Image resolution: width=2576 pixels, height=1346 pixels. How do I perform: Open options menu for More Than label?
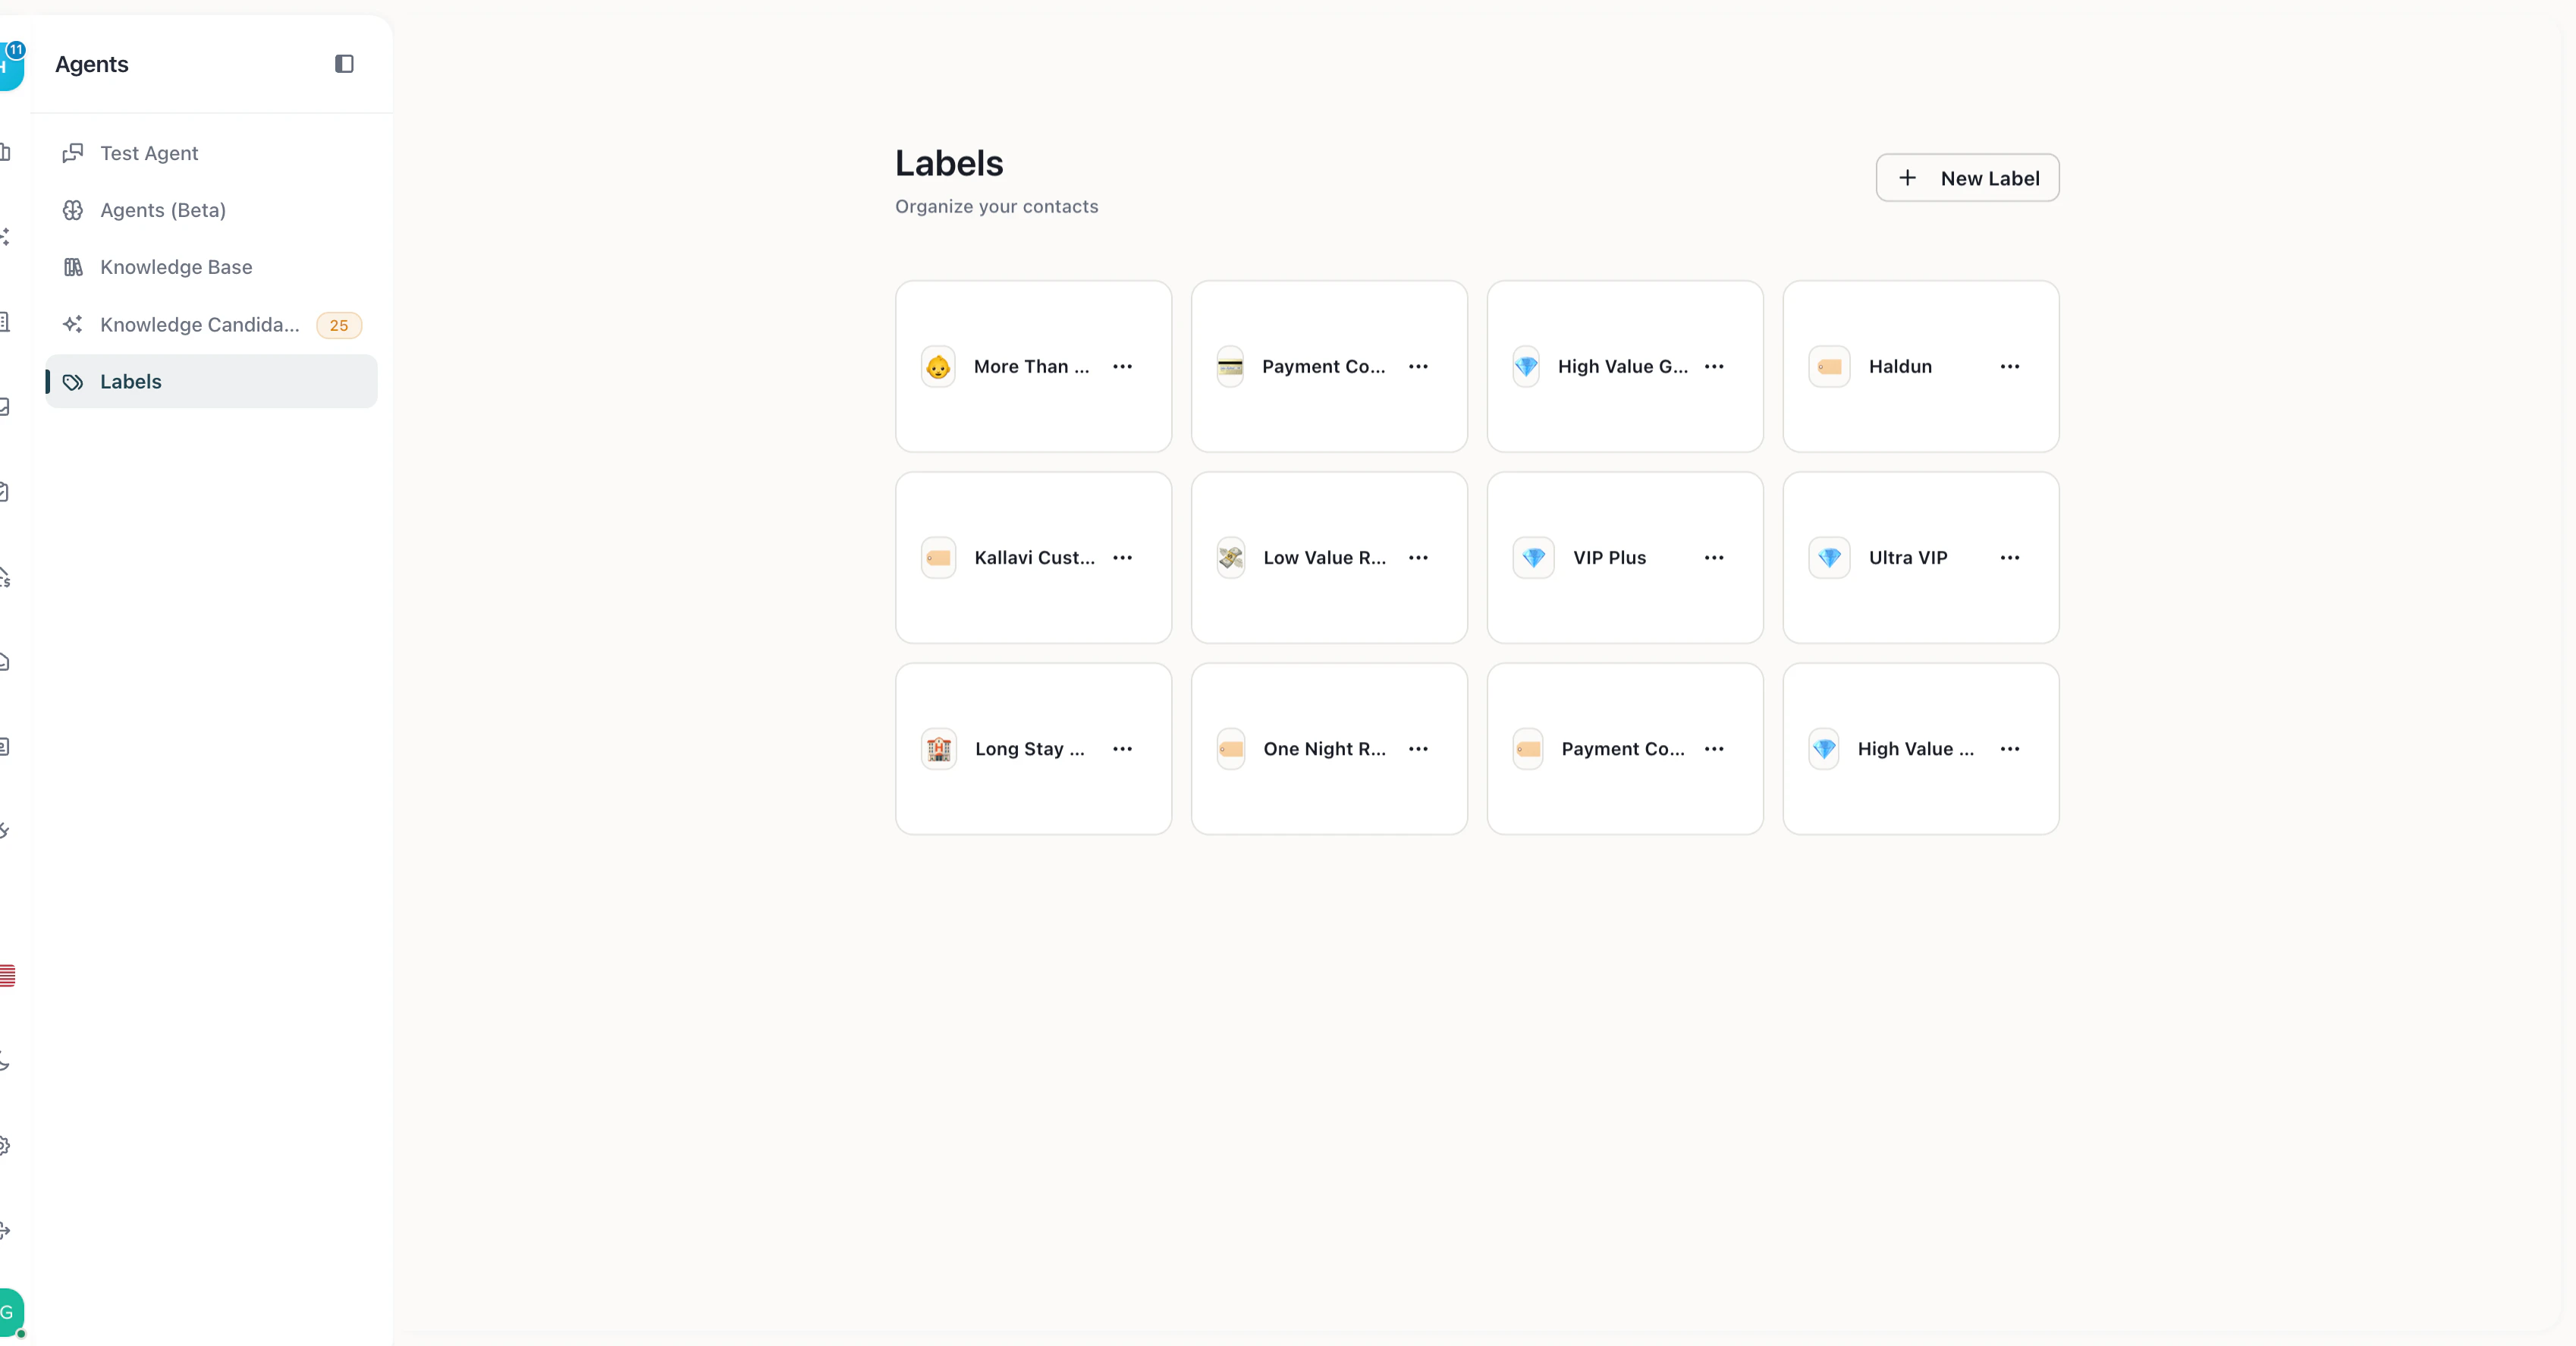pos(1122,367)
